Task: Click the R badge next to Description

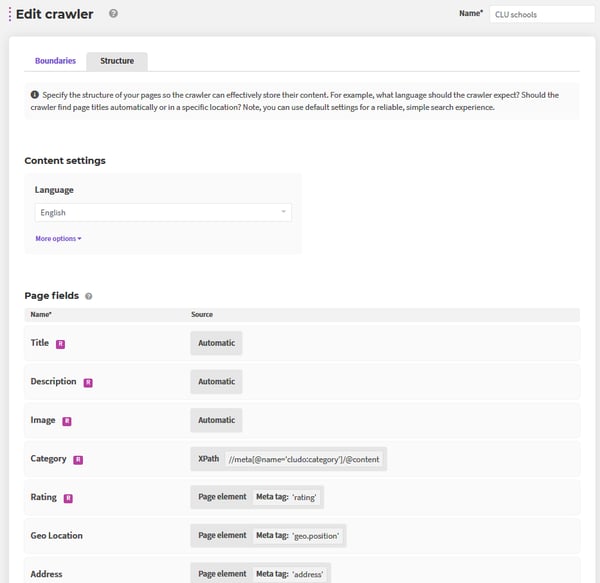Action: click(88, 383)
